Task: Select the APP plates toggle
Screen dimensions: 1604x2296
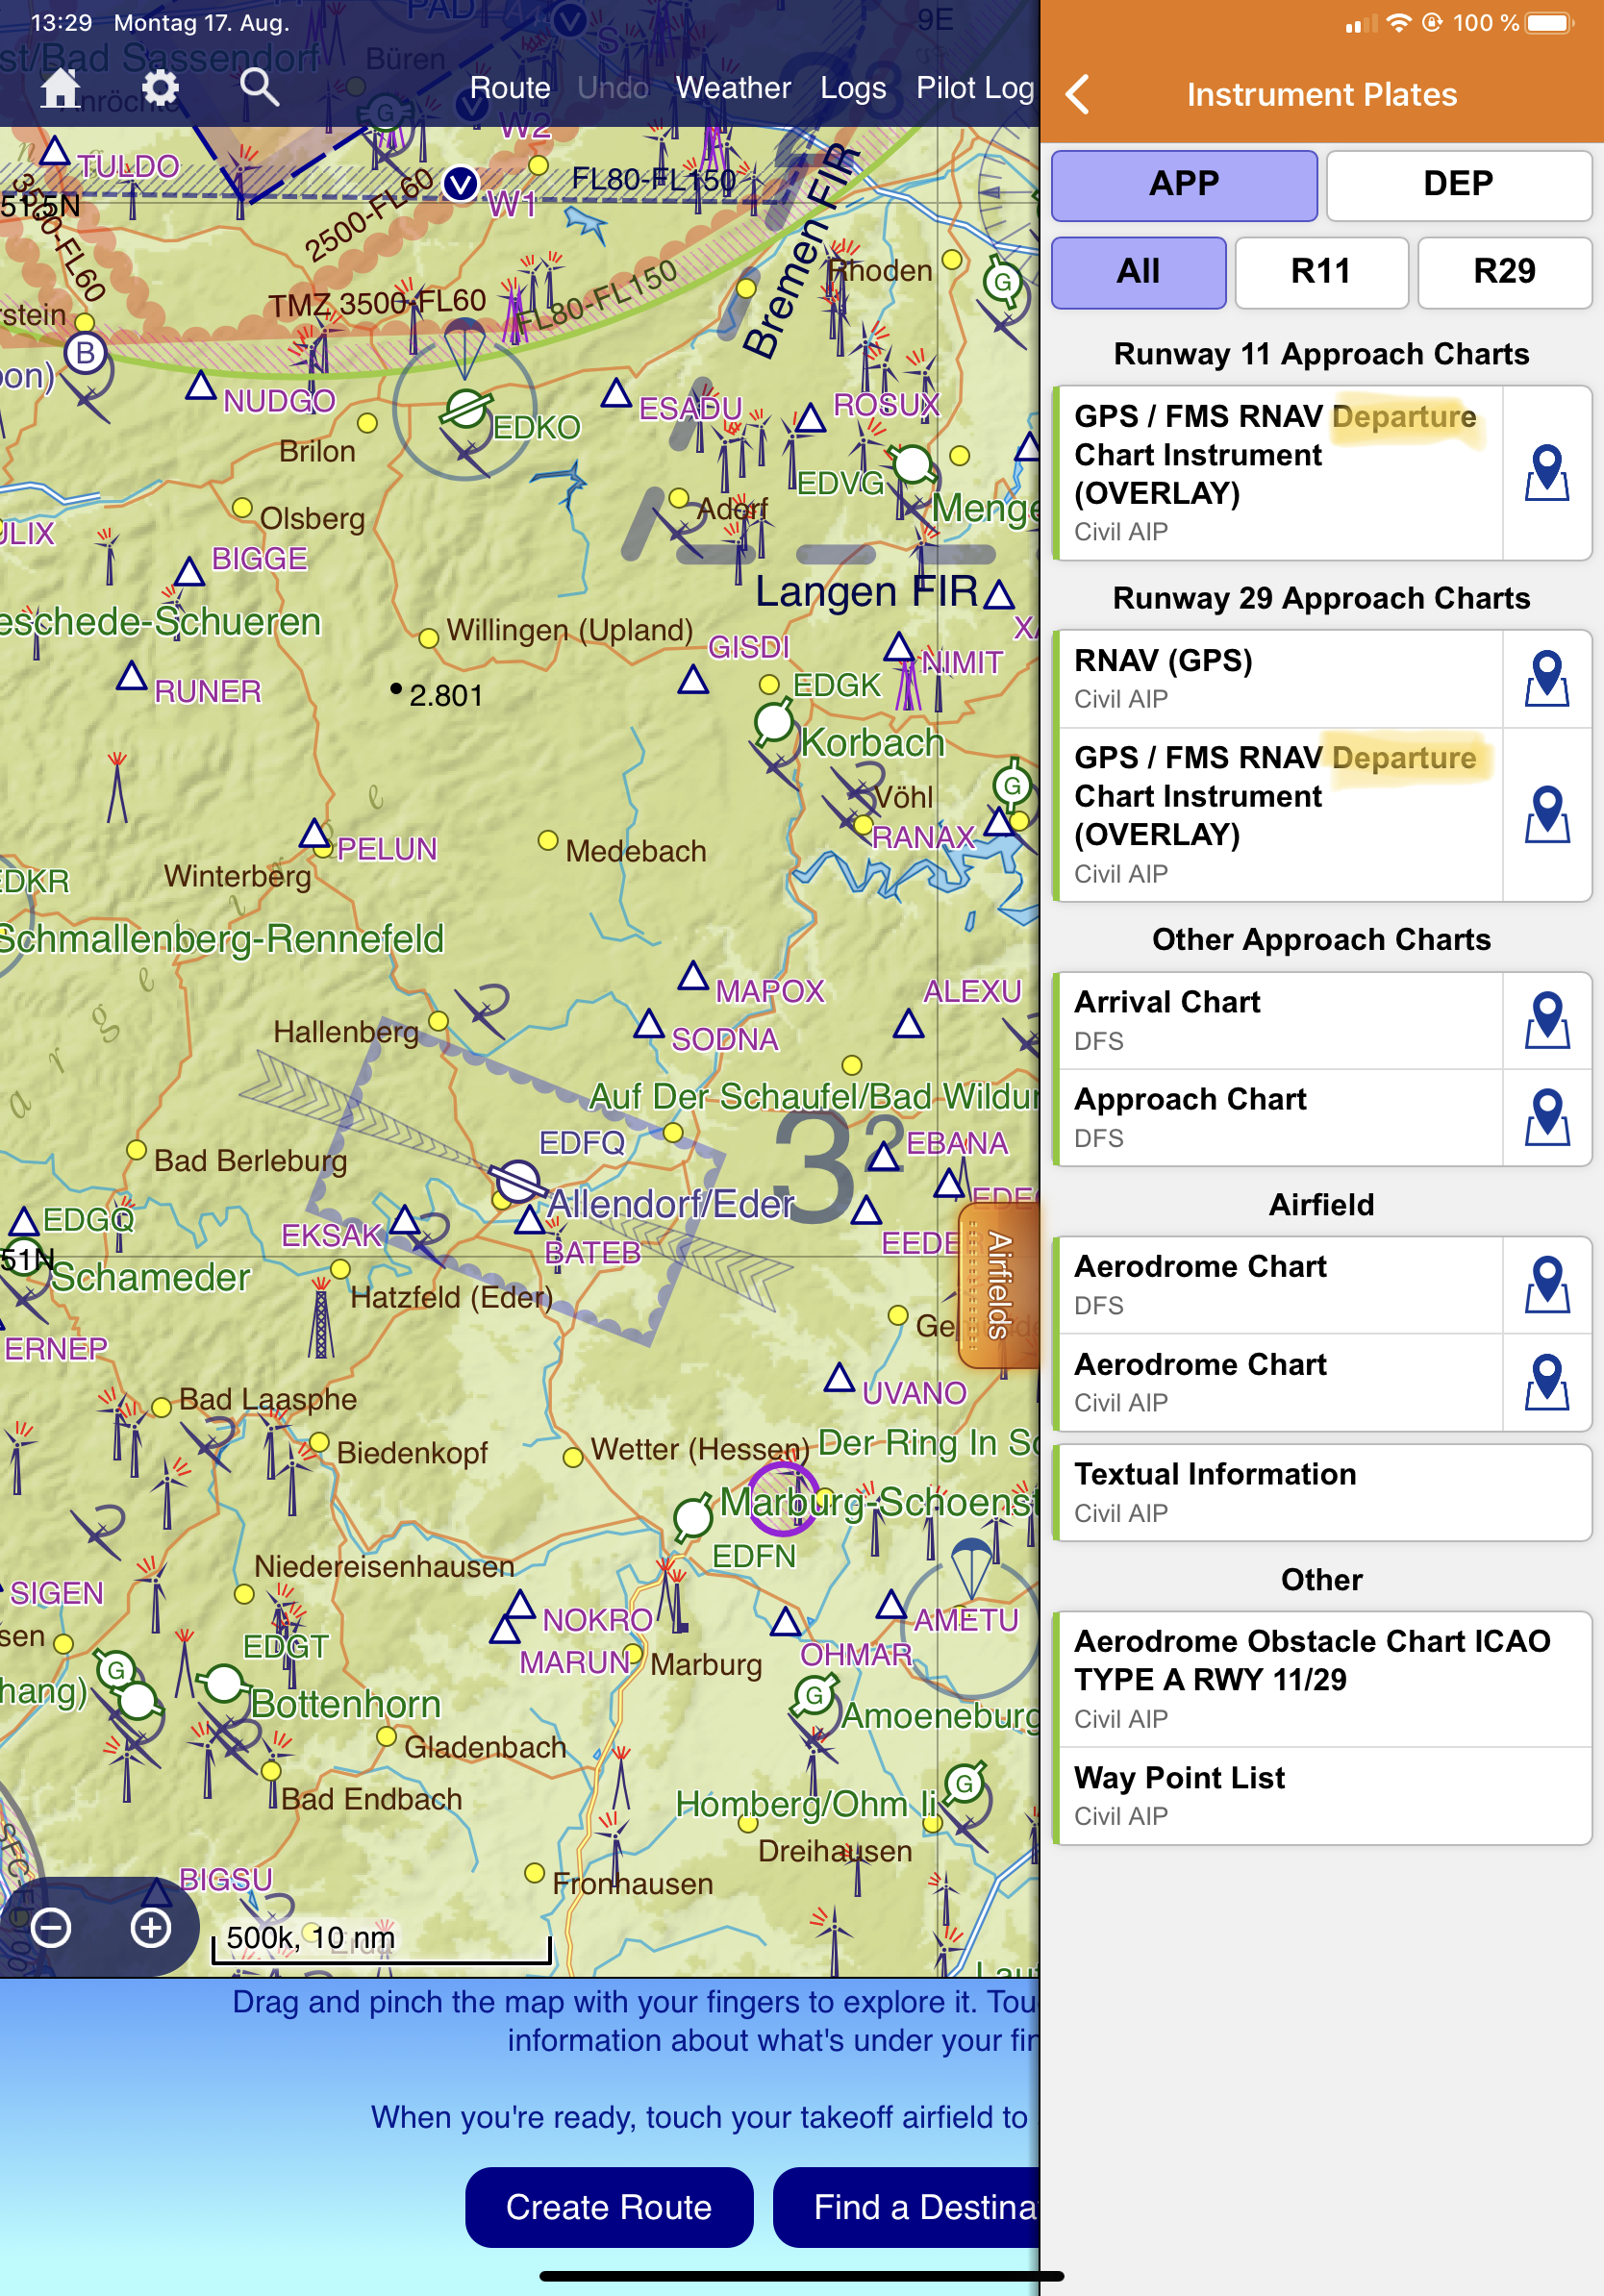Action: click(x=1183, y=185)
